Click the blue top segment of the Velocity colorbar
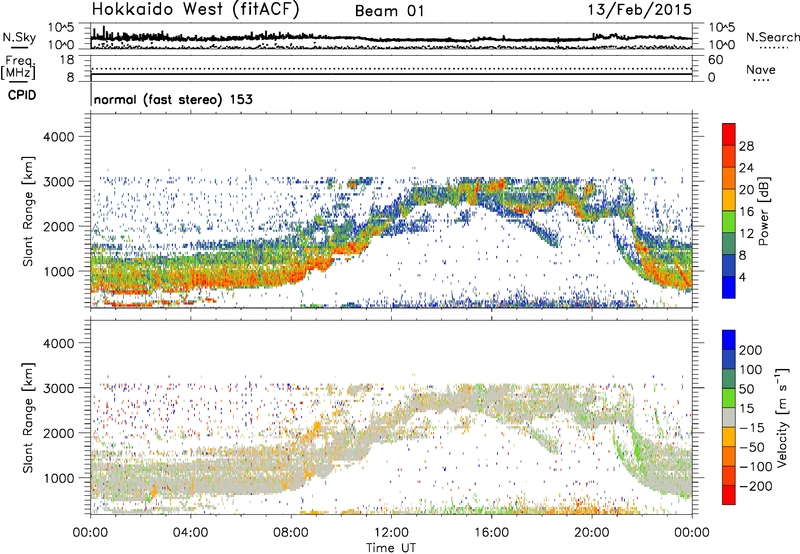 (729, 340)
